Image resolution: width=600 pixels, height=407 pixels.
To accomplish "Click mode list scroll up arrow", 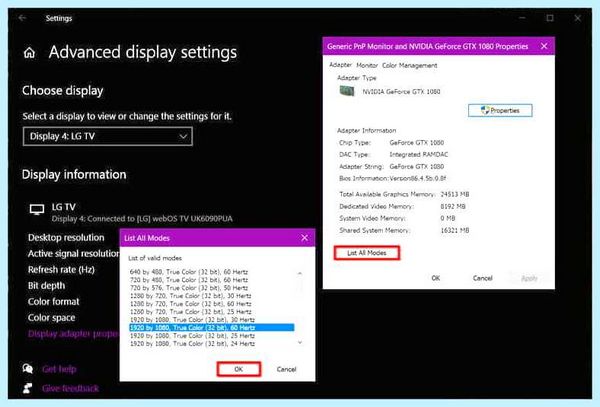I will 300,273.
